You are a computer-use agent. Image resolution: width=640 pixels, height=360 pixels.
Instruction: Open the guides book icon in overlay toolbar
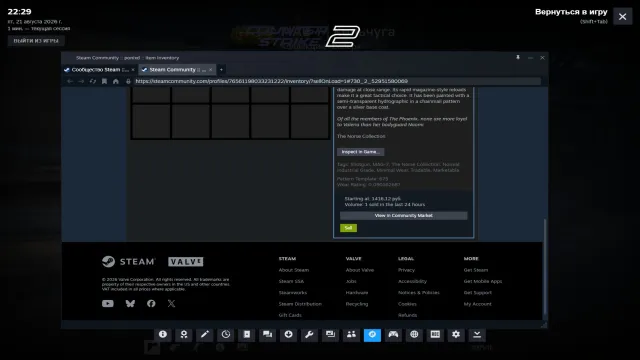click(247, 335)
